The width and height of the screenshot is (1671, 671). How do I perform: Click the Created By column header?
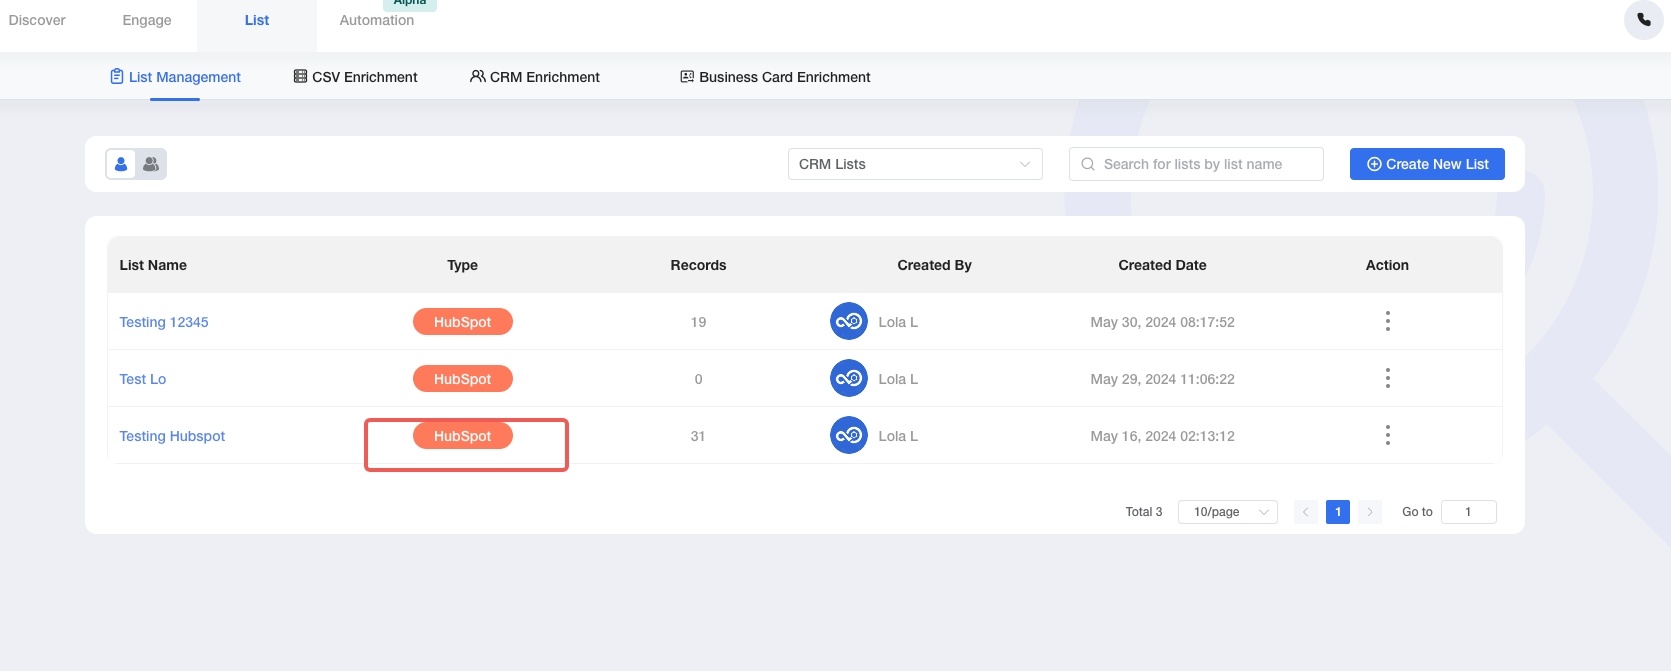tap(934, 265)
